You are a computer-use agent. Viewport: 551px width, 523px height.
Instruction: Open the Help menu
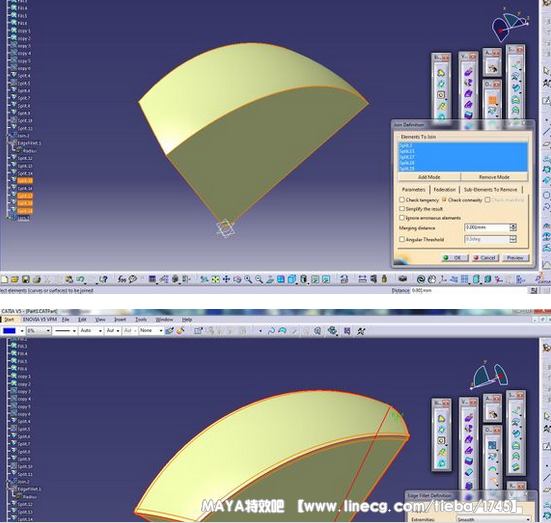[187, 319]
